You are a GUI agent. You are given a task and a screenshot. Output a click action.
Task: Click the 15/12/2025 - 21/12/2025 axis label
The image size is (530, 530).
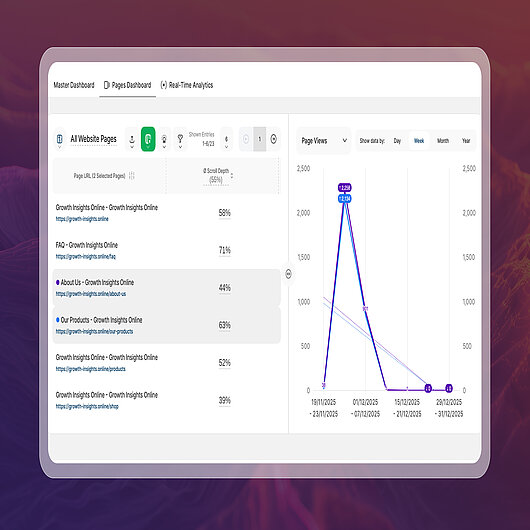pos(407,408)
